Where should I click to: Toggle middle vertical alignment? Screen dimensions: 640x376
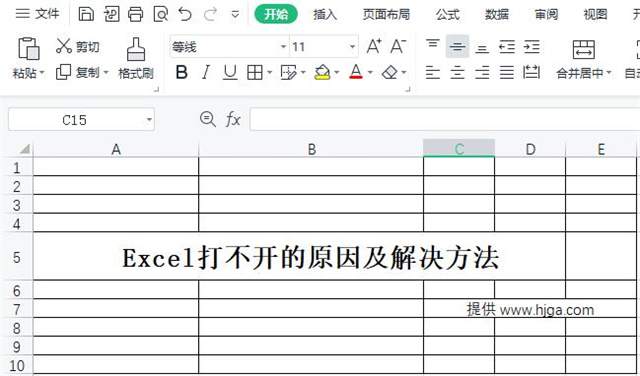tap(457, 46)
